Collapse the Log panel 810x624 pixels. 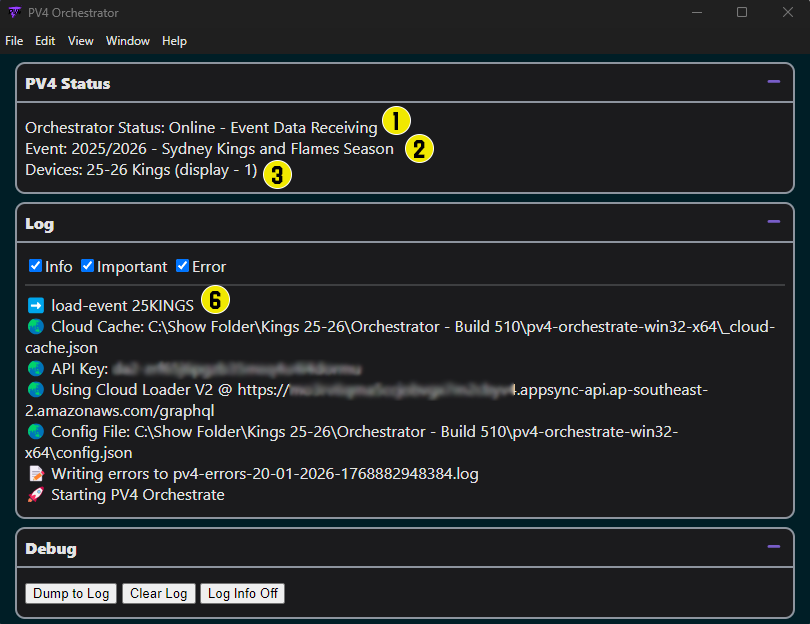(773, 222)
